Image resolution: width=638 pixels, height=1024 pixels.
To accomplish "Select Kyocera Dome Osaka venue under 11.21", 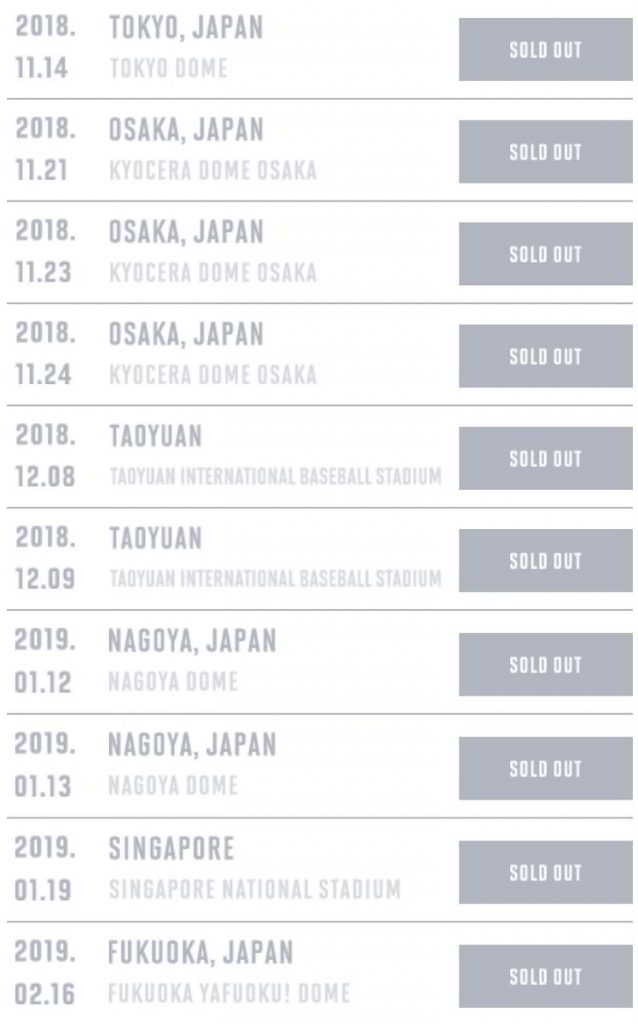I will click(212, 171).
